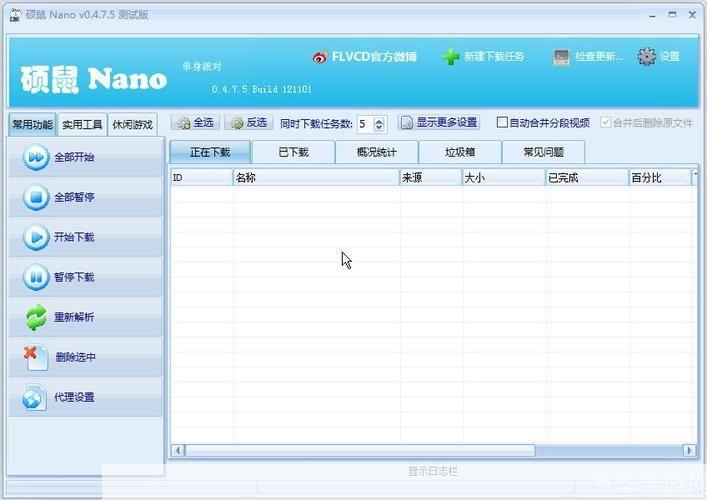Open the 正在下载 tab
Screen dimensions: 707x500
[x=210, y=152]
